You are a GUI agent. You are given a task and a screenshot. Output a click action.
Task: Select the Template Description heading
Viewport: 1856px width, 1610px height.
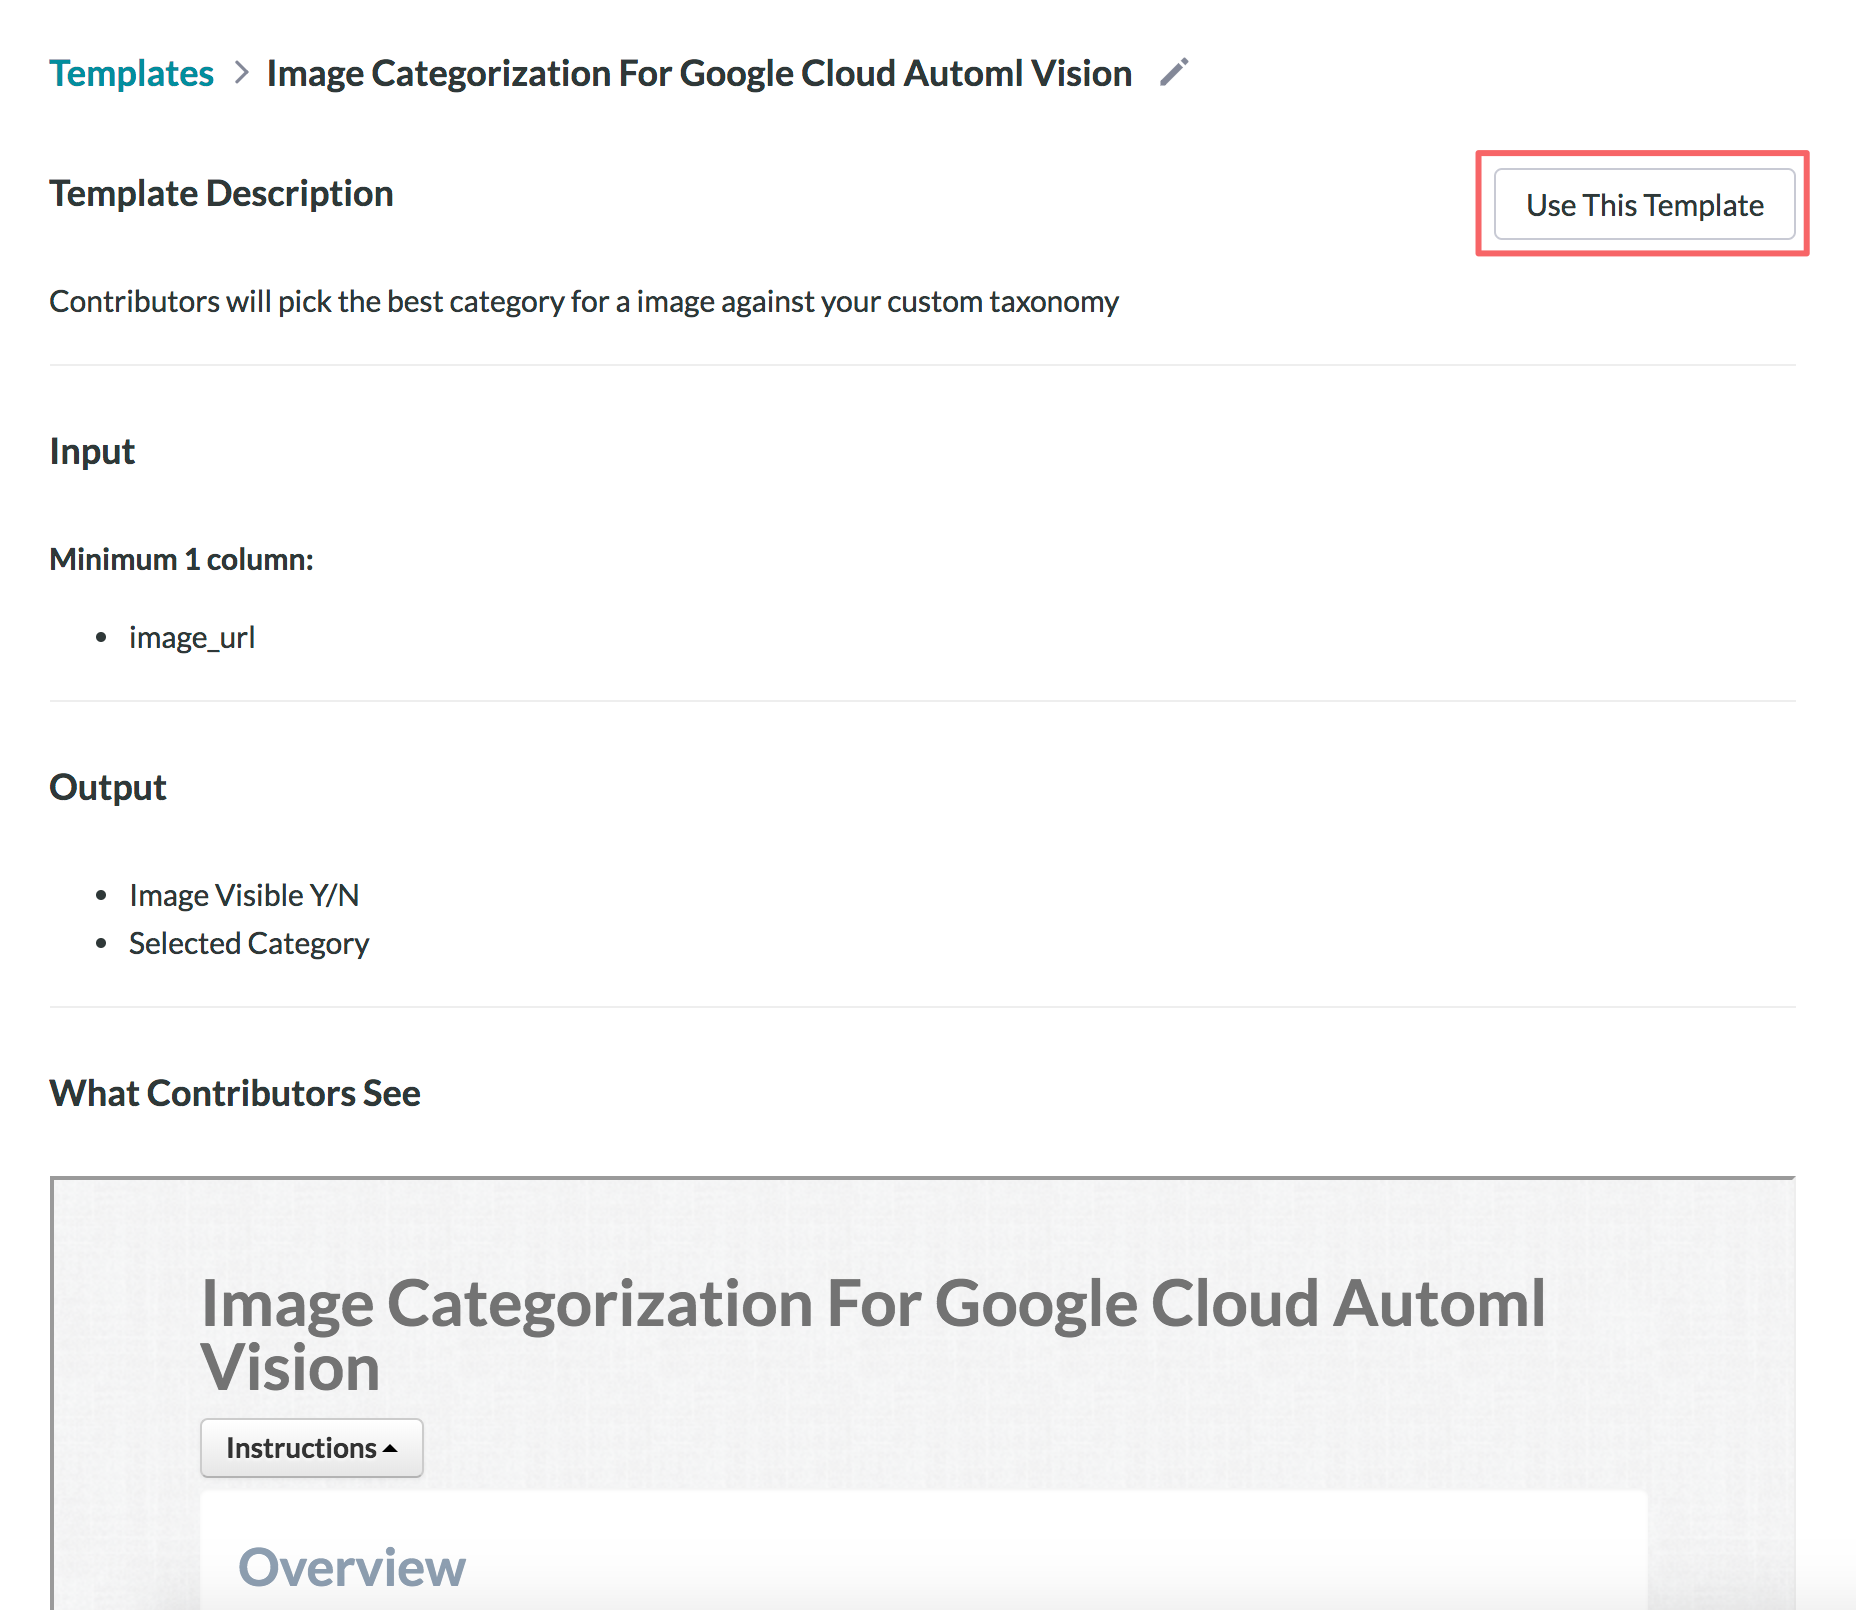click(221, 193)
